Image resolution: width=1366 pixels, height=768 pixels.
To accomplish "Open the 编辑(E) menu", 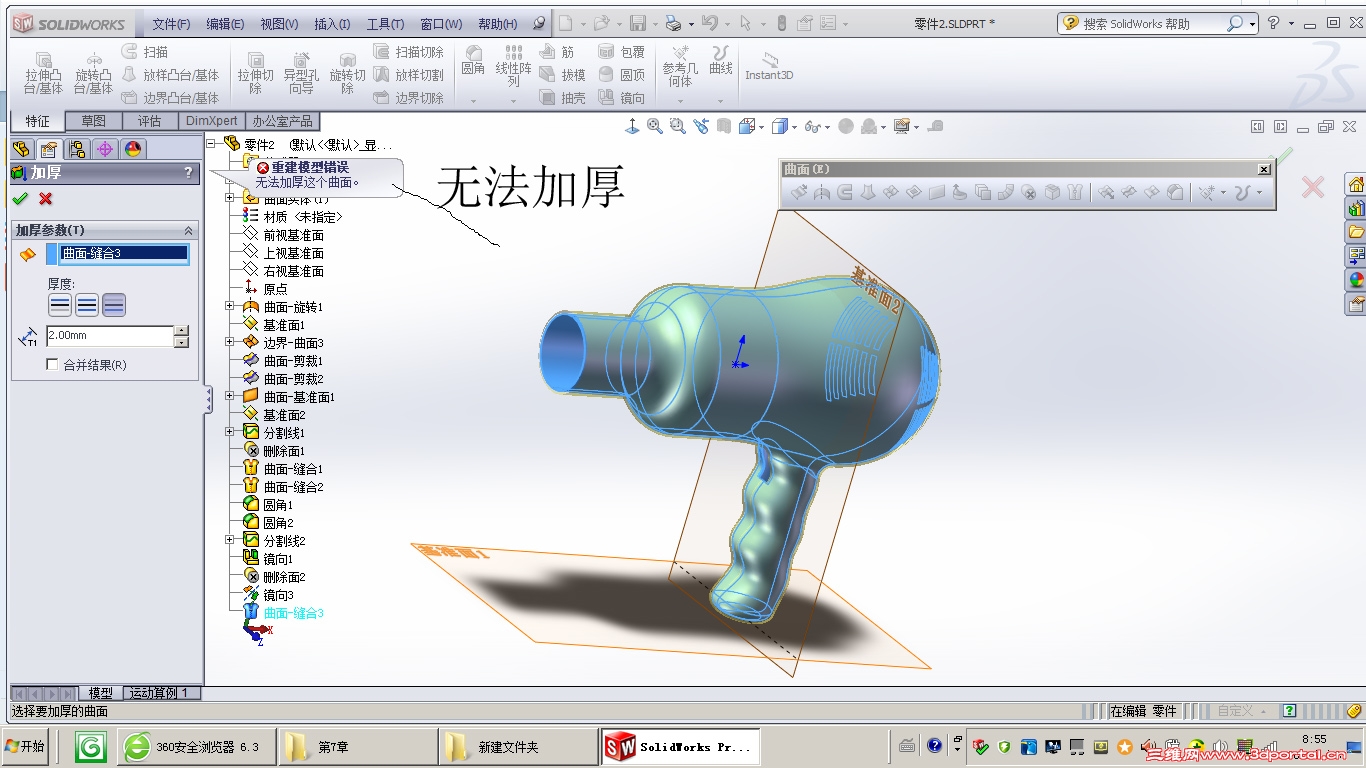I will [225, 24].
